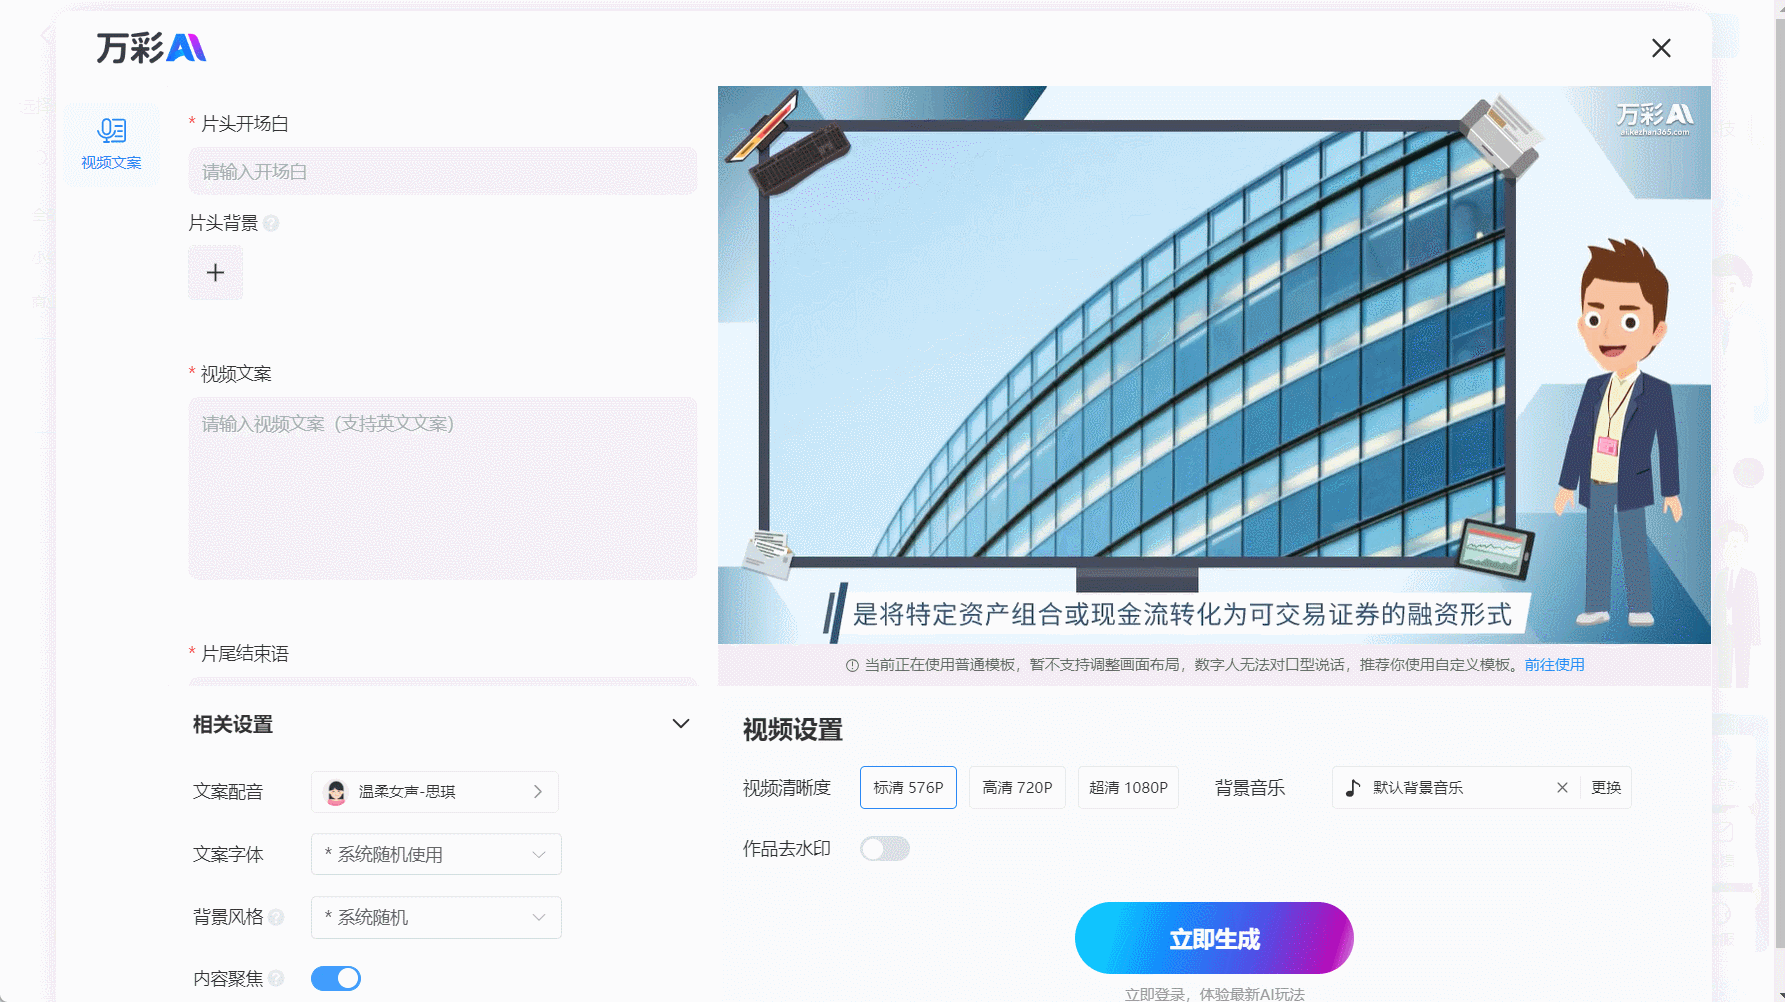Image resolution: width=1785 pixels, height=1002 pixels.
Task: Select 高清 720P resolution
Action: [1017, 788]
